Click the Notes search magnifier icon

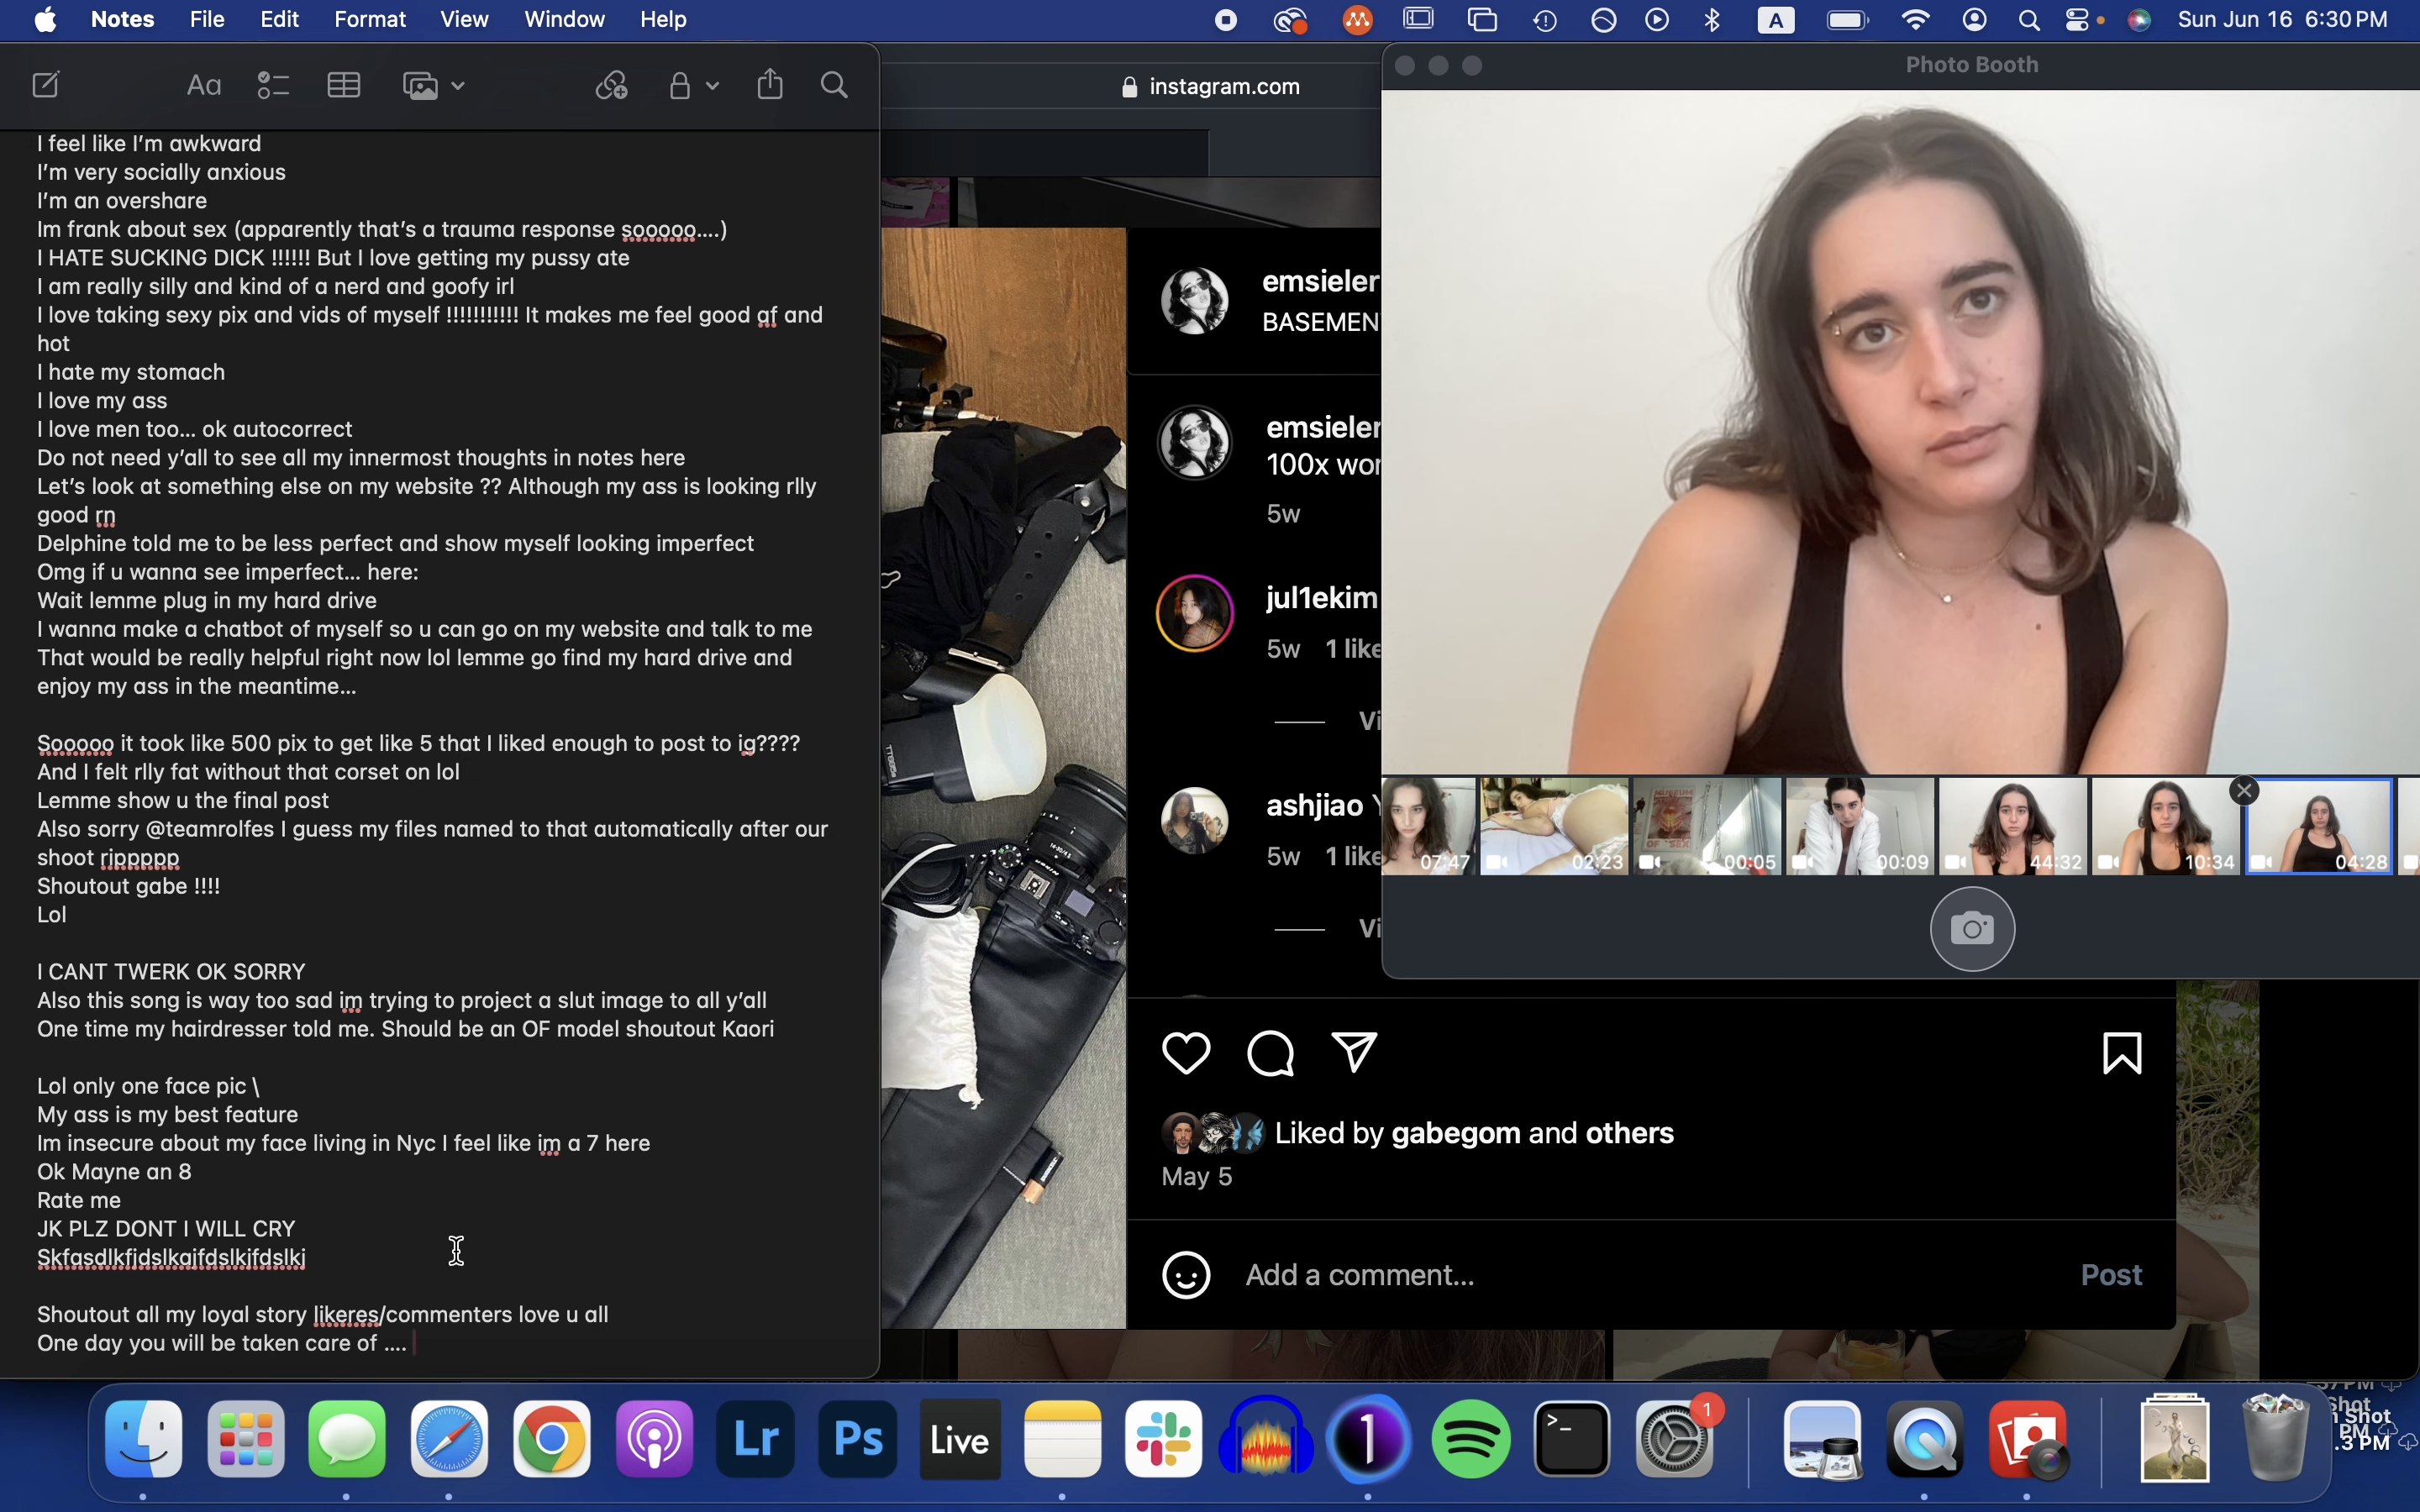pyautogui.click(x=834, y=86)
